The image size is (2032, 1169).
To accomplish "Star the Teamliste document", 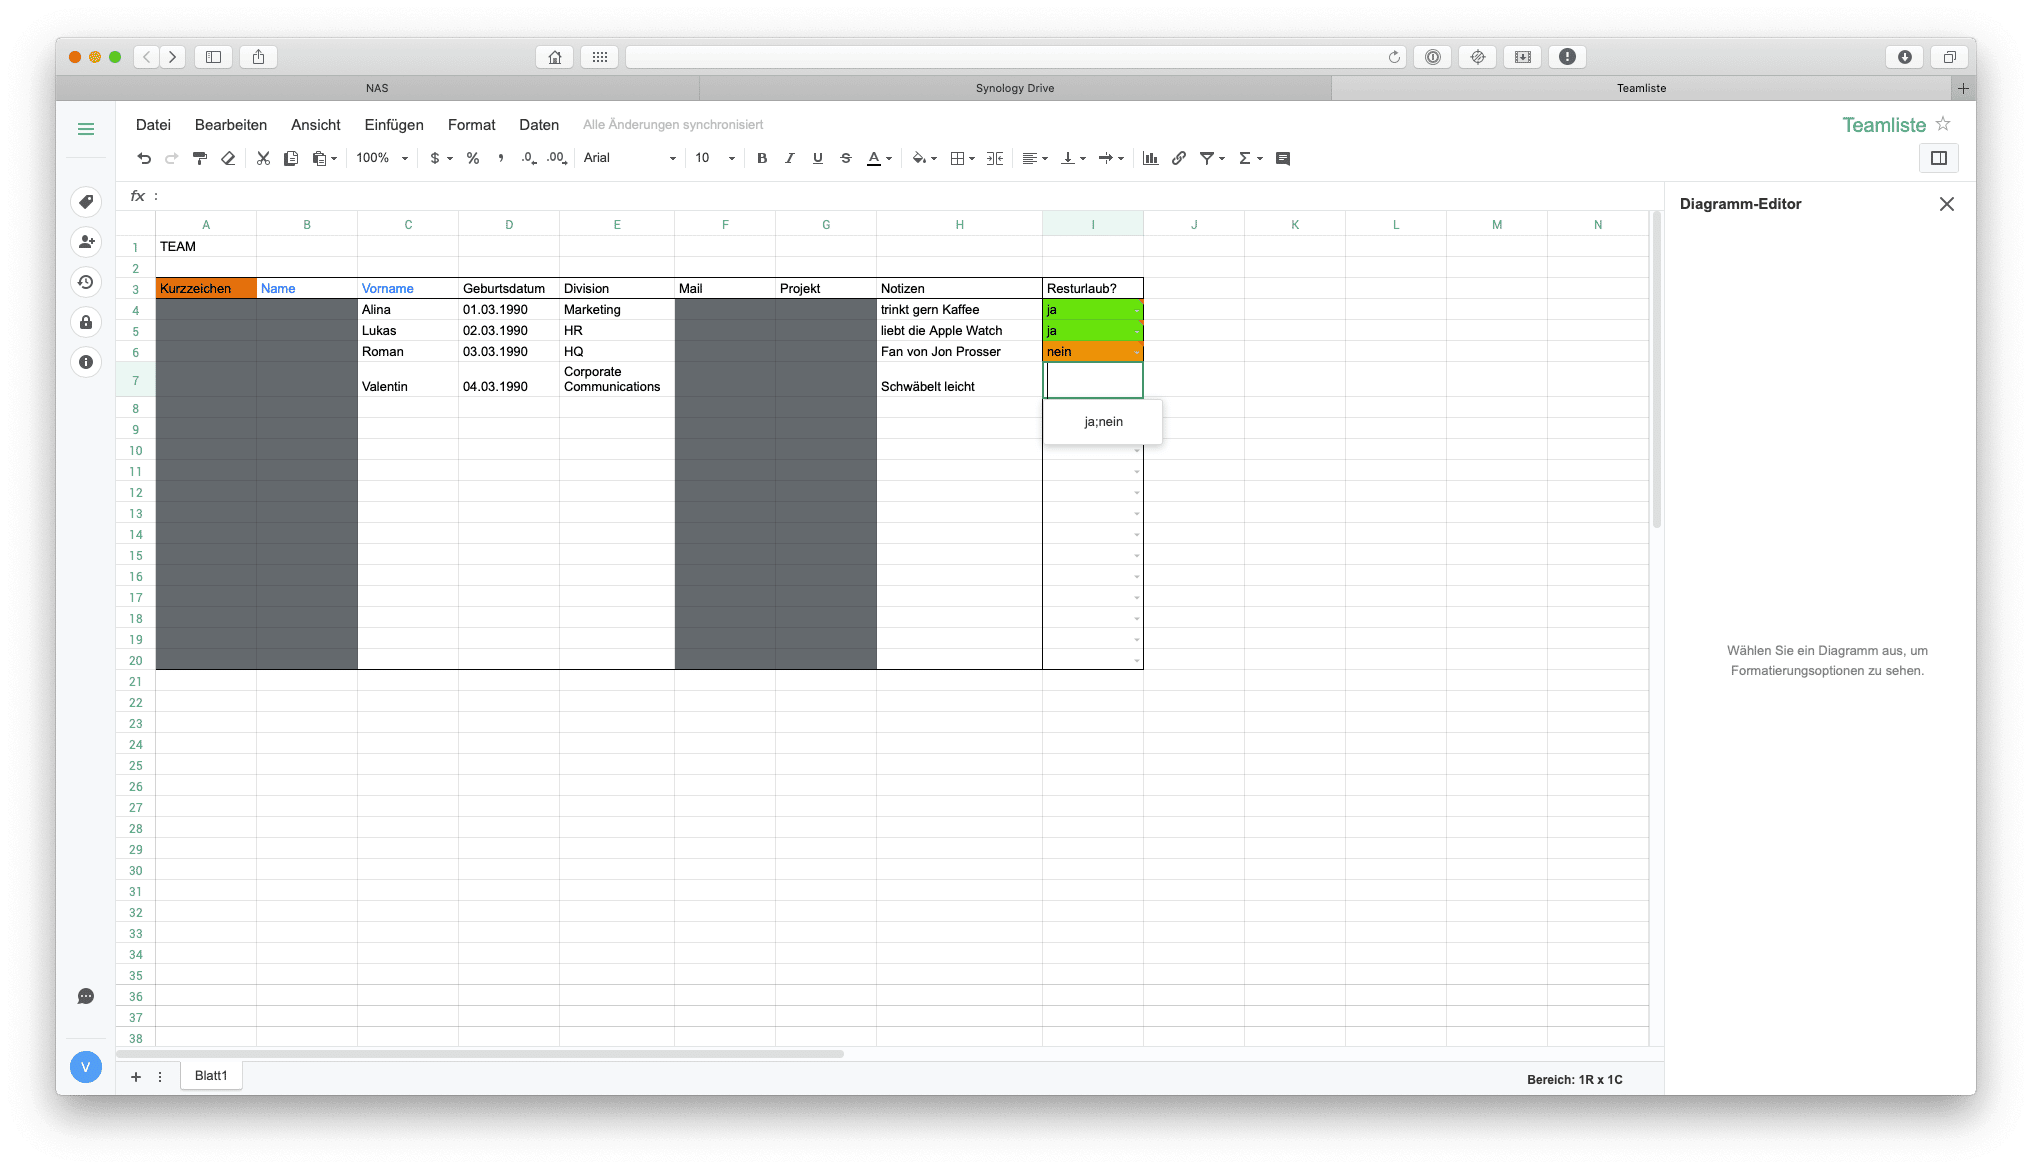I will click(1943, 124).
